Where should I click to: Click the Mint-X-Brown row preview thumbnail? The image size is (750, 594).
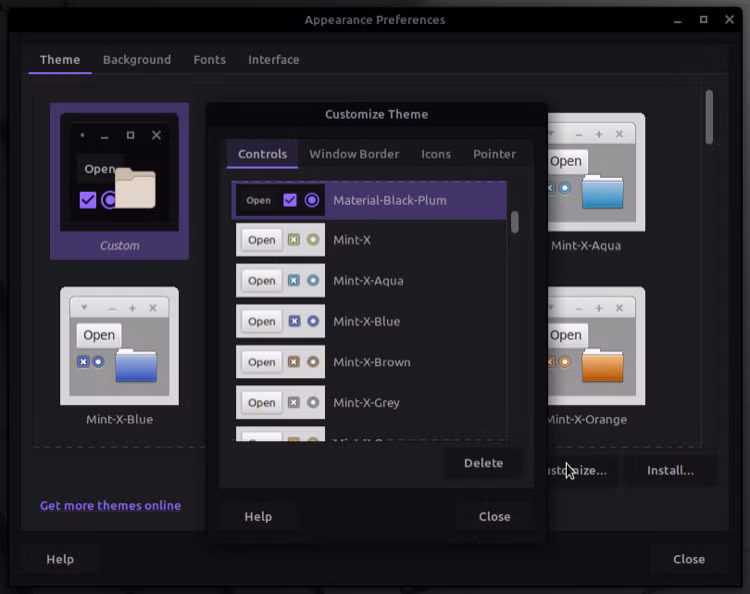(280, 362)
